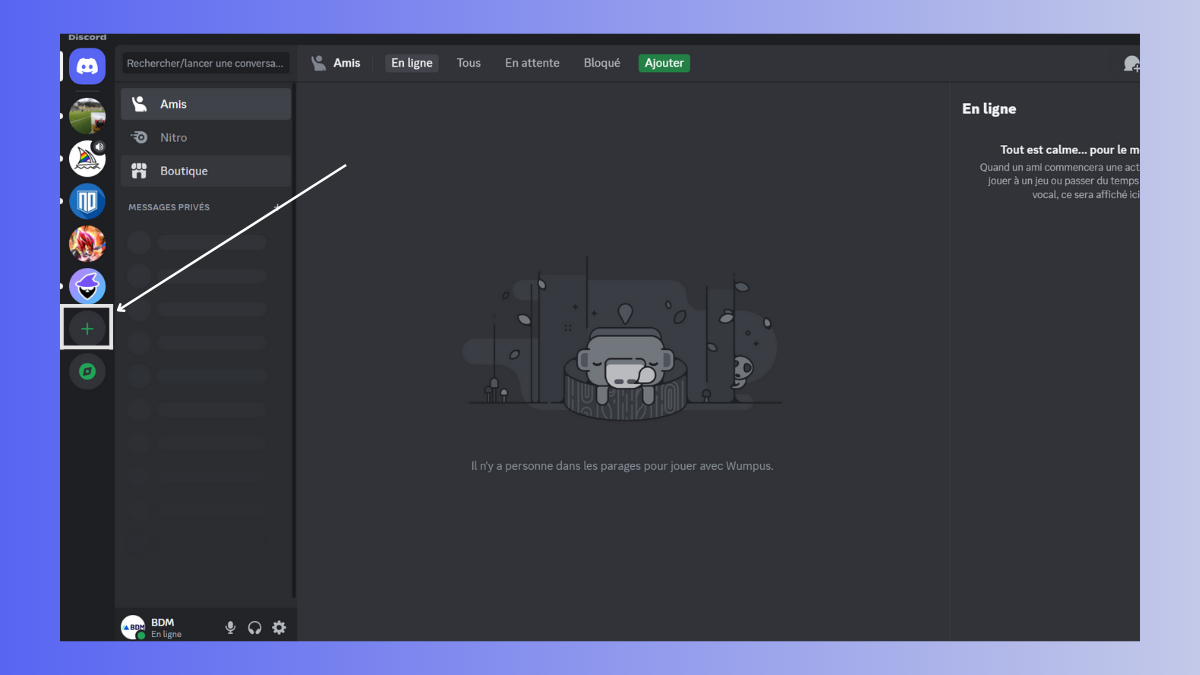Switch to the En attente tab
This screenshot has height=675, width=1200.
(532, 63)
